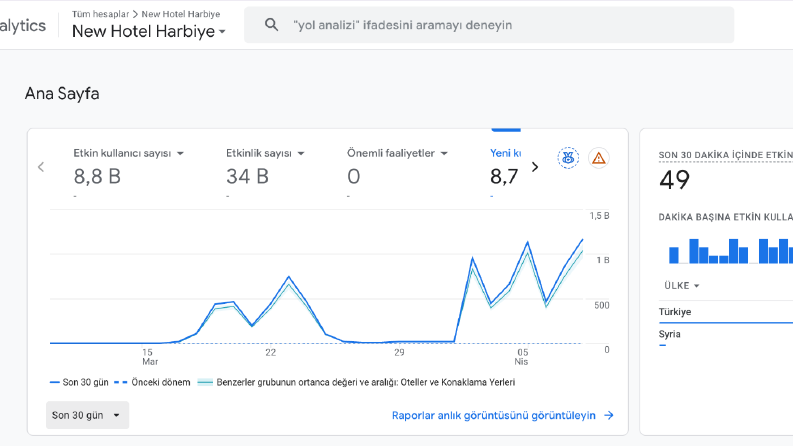Screen dimensions: 793x446
Task: Click the 49 realtime users value
Action: 675,180
